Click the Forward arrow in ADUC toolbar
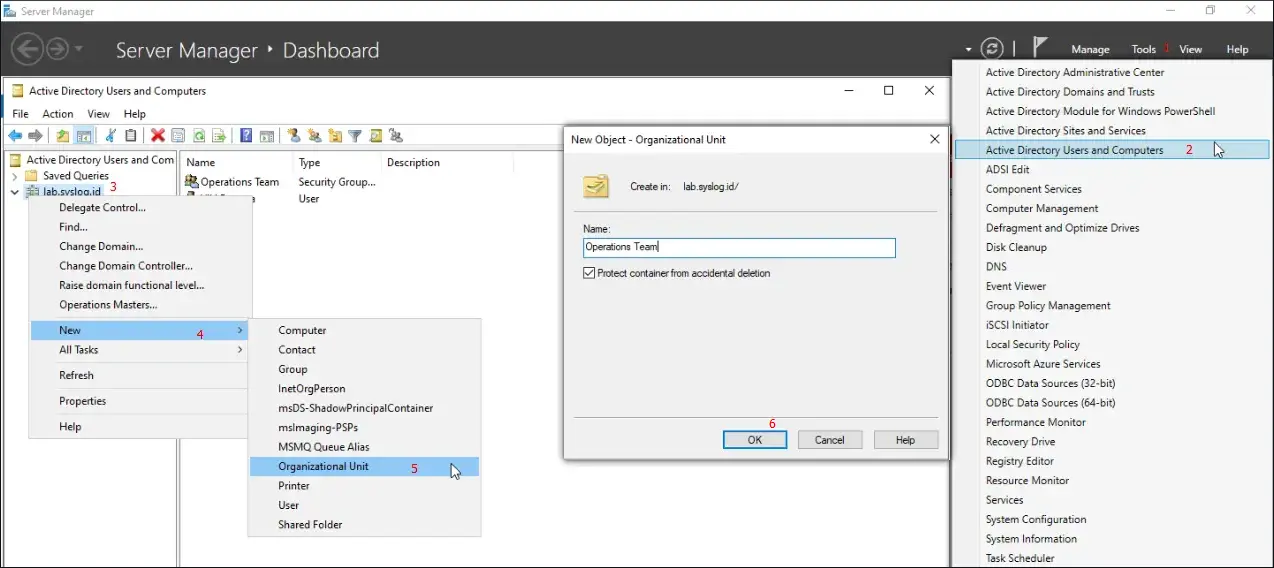The image size is (1274, 568). [x=35, y=136]
